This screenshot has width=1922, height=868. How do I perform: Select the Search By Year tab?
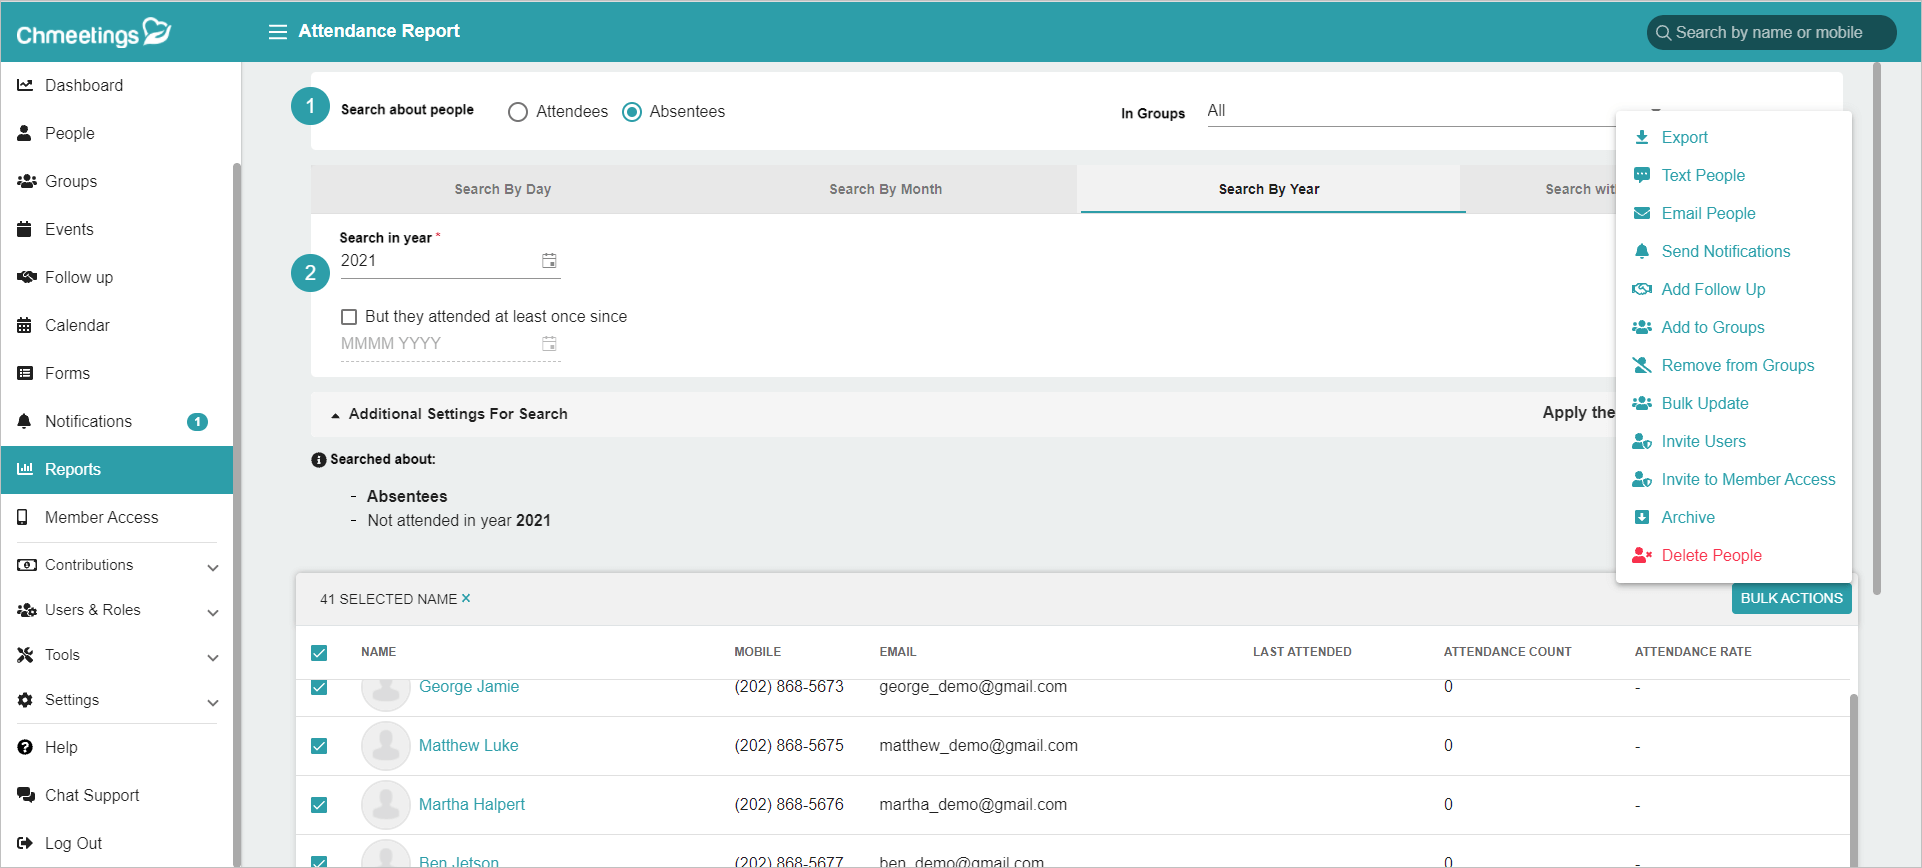coord(1269,189)
